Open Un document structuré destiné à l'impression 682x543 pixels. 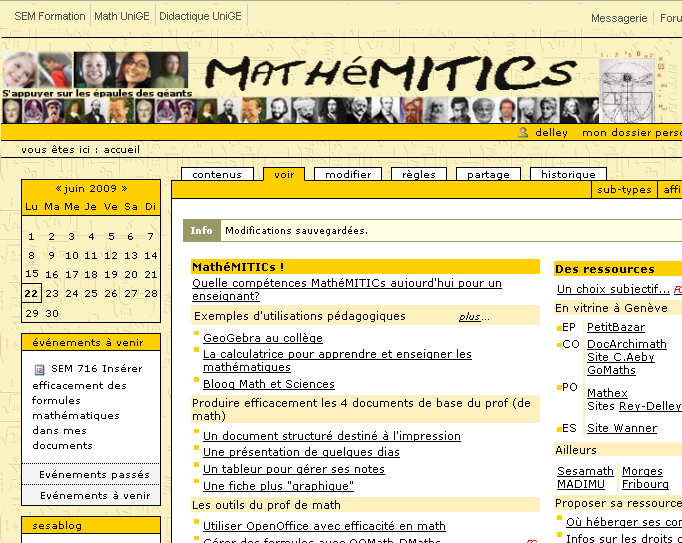pos(331,436)
